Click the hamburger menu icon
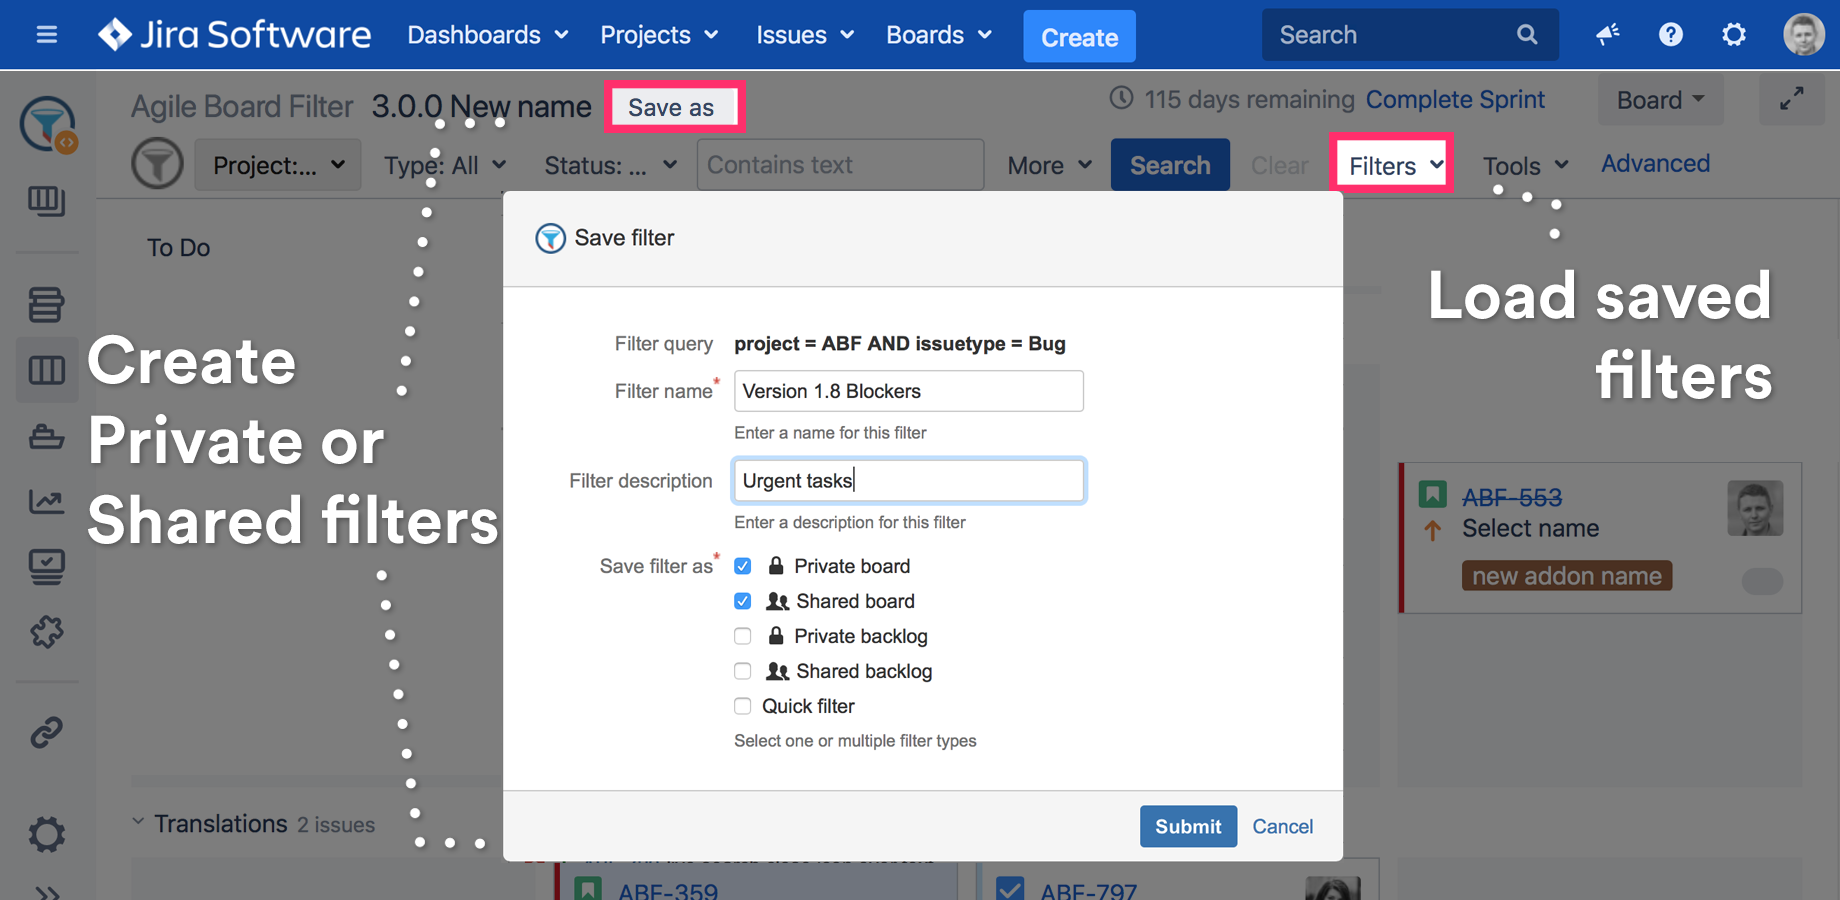This screenshot has height=900, width=1840. click(x=46, y=35)
